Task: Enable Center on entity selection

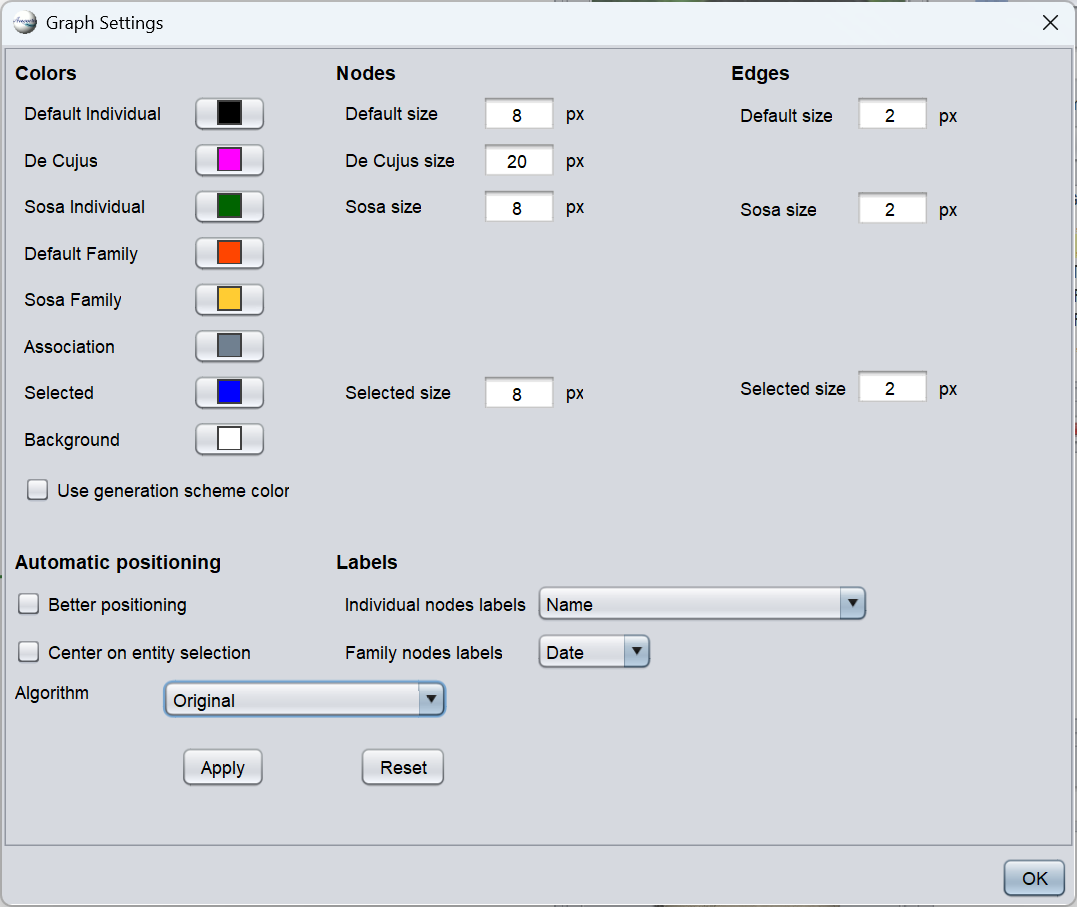Action: click(x=29, y=652)
